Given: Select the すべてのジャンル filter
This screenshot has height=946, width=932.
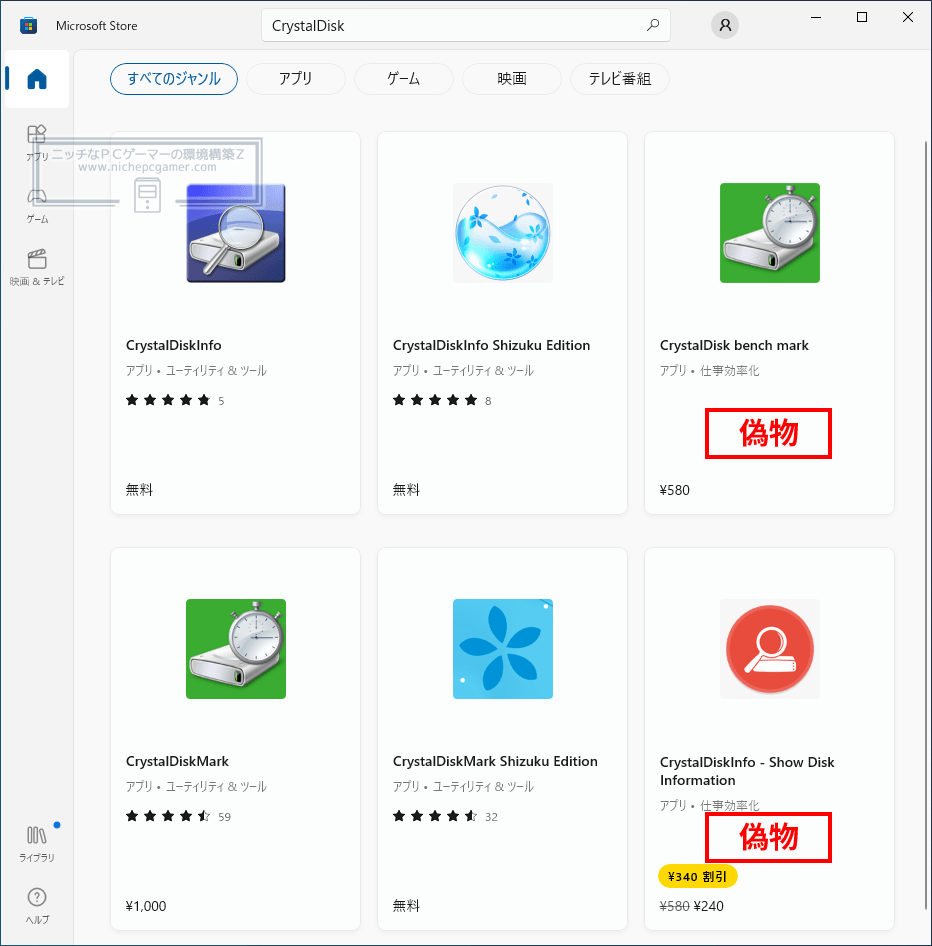Looking at the screenshot, I should (x=174, y=79).
